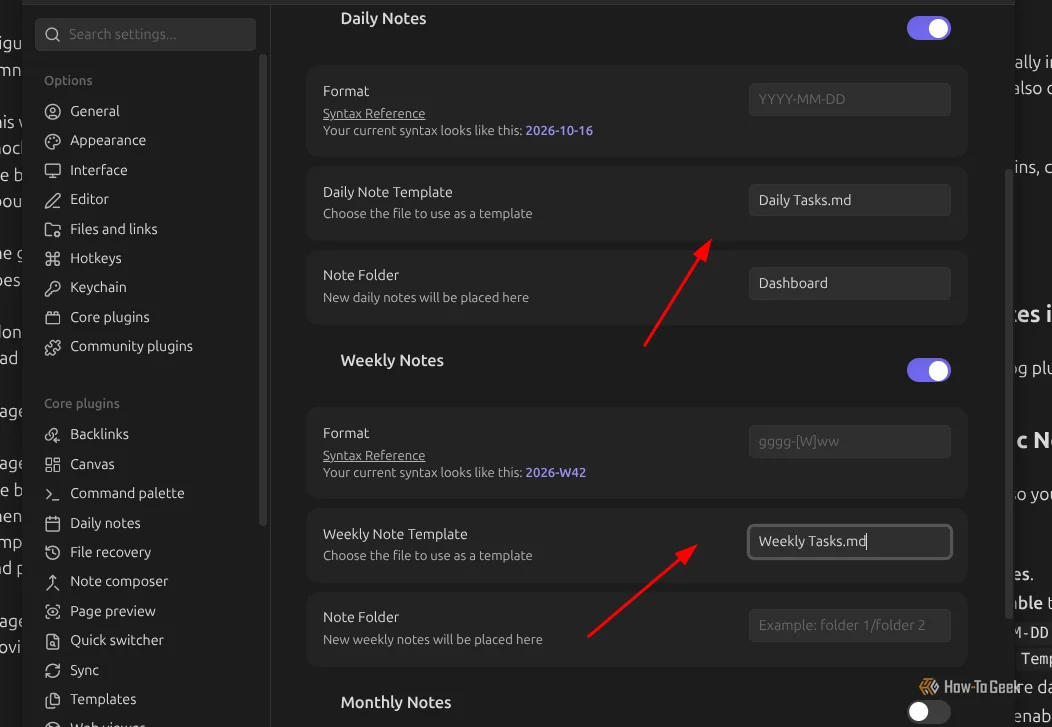1052x727 pixels.
Task: Click the Canvas grid icon
Action: tap(52, 464)
